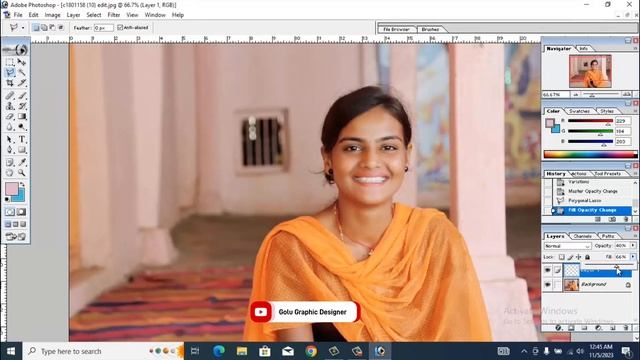Select the Slice tool
Screen dimensions: 640x360
[x=22, y=83]
